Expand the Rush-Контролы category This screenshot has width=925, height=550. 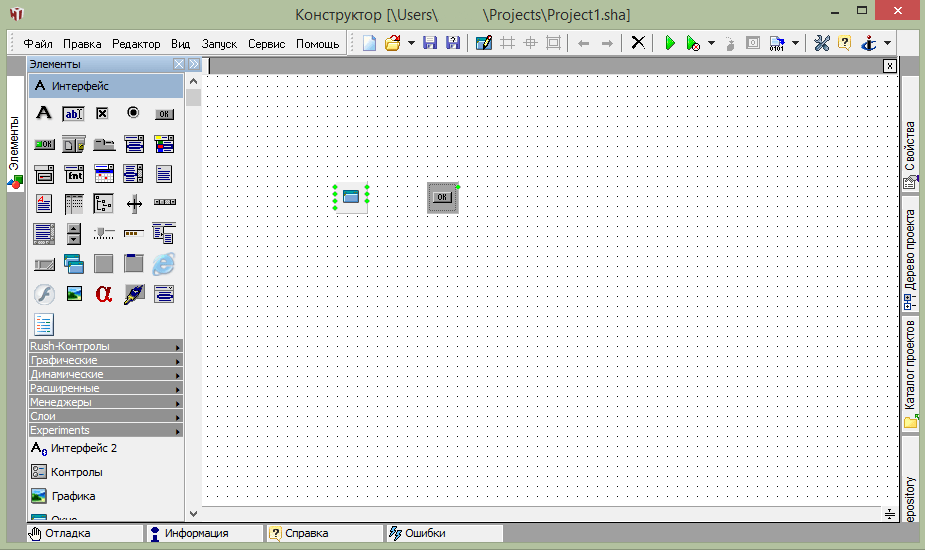click(x=105, y=346)
